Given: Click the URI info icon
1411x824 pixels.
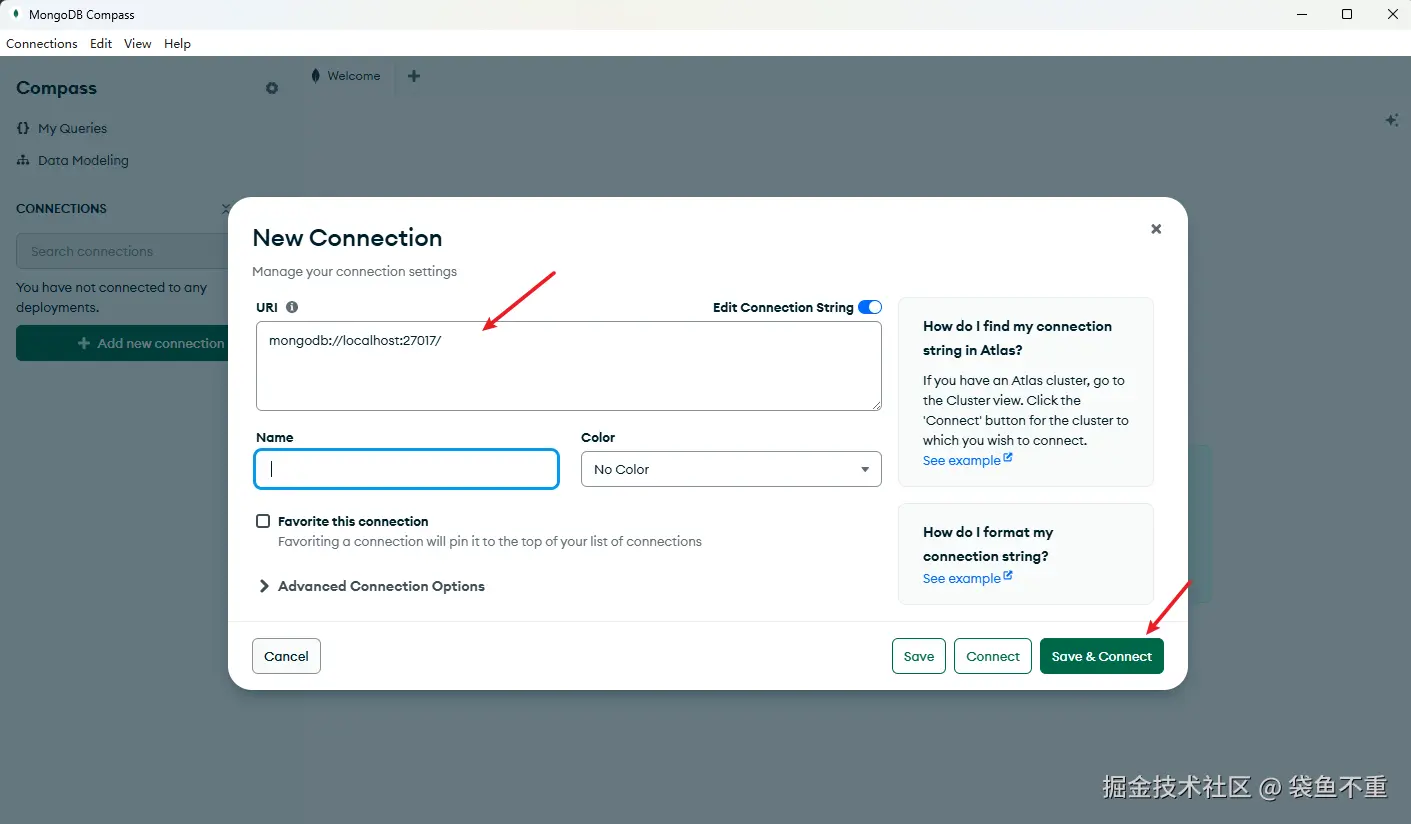Looking at the screenshot, I should 292,307.
